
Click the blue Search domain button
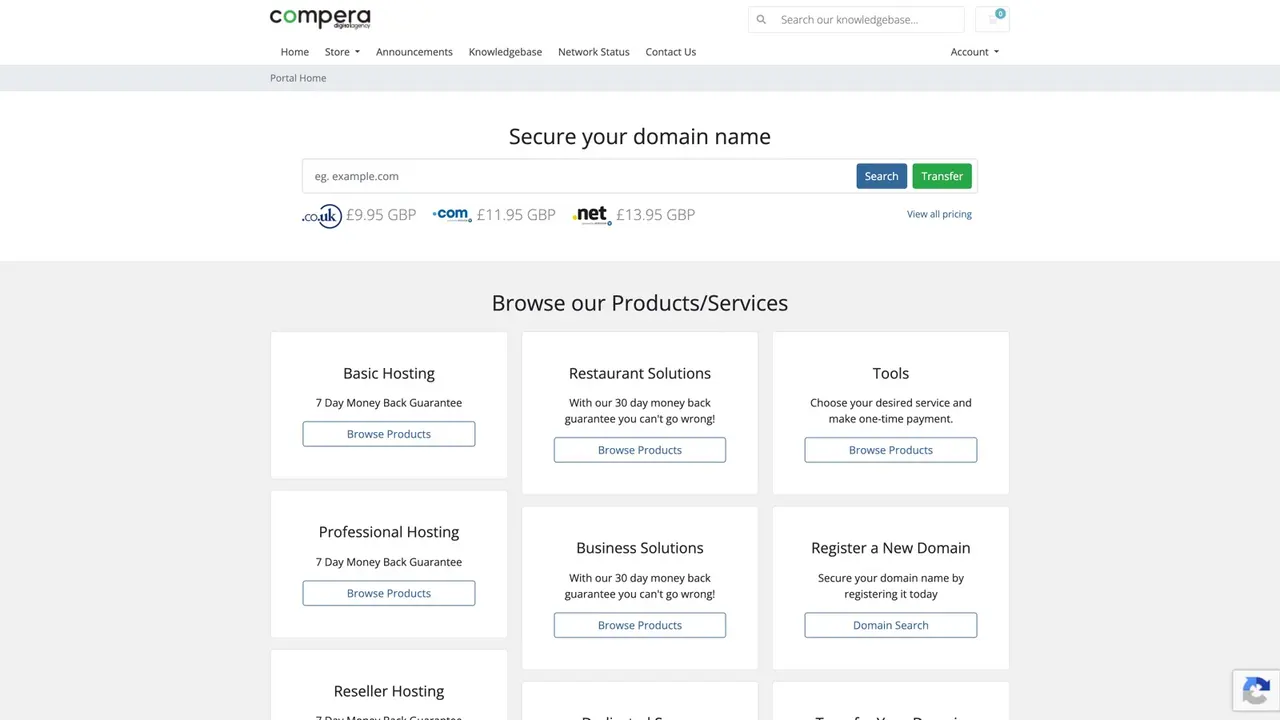(x=881, y=176)
